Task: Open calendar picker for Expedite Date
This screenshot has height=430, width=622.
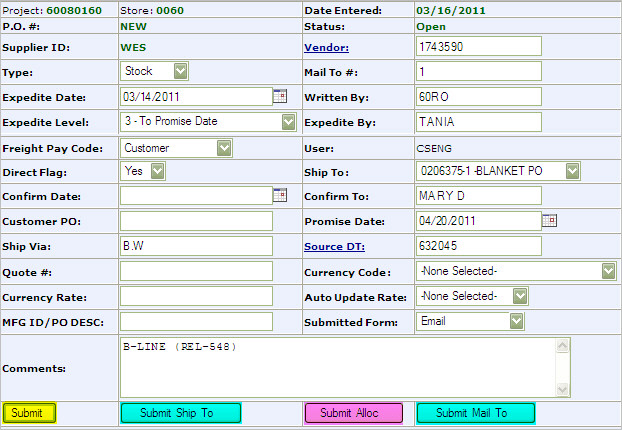Action: pyautogui.click(x=280, y=96)
